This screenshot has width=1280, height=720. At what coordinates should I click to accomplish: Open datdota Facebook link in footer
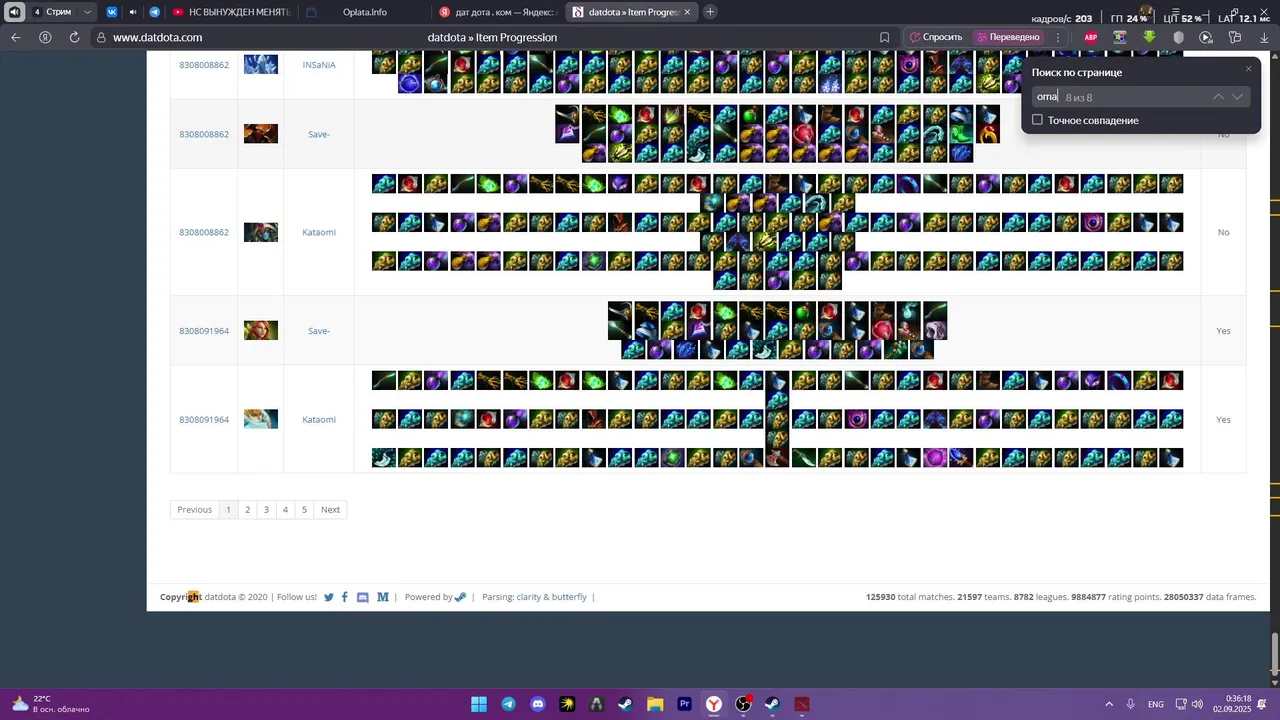[x=345, y=597]
